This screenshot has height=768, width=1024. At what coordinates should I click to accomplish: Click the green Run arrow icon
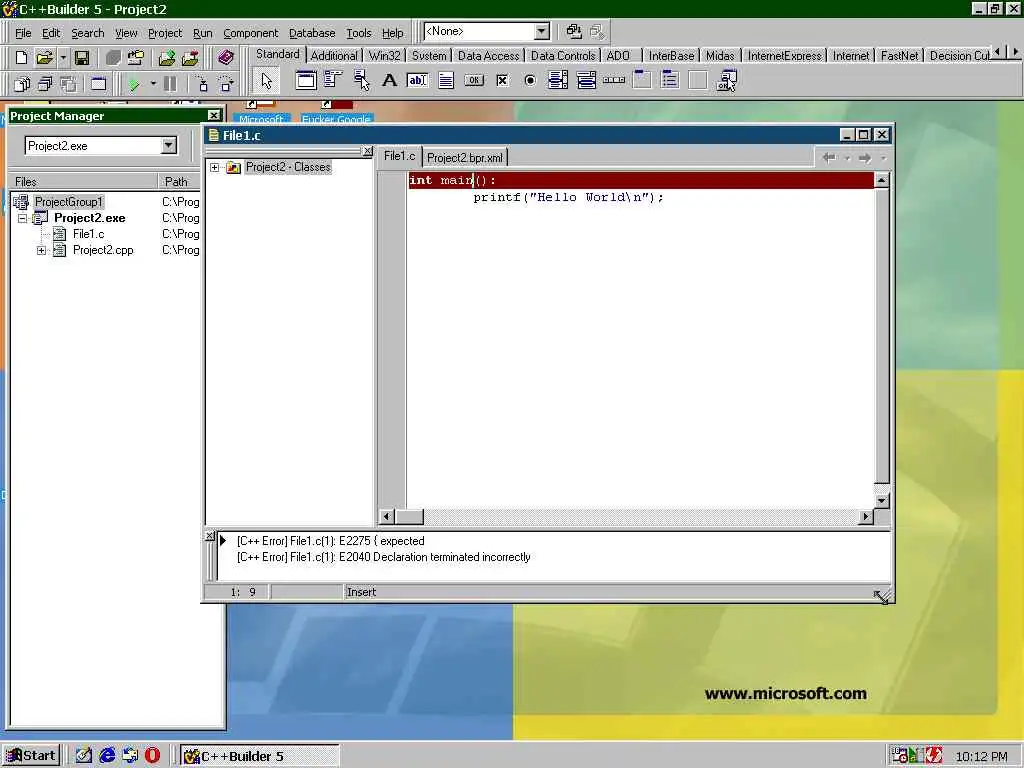point(134,84)
